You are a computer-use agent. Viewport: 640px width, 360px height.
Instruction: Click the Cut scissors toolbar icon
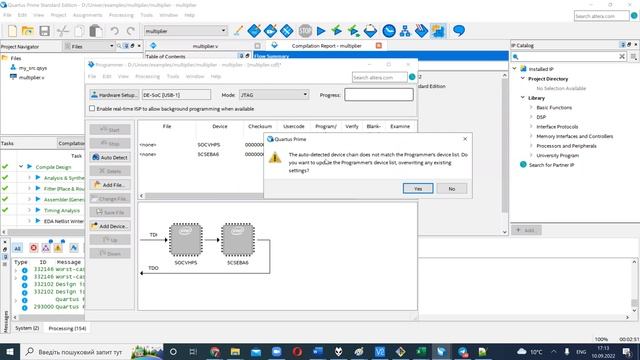(x=62, y=31)
